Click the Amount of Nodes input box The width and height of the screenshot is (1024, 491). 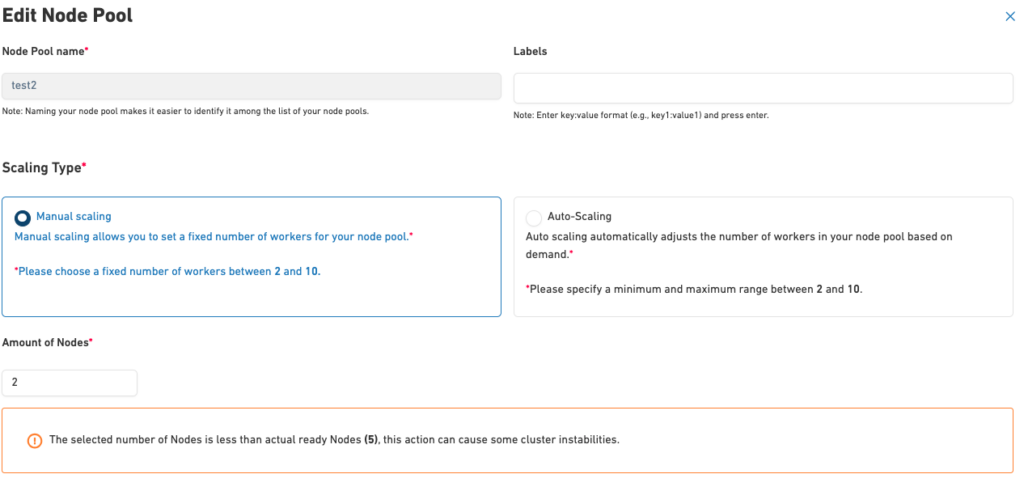tap(69, 383)
